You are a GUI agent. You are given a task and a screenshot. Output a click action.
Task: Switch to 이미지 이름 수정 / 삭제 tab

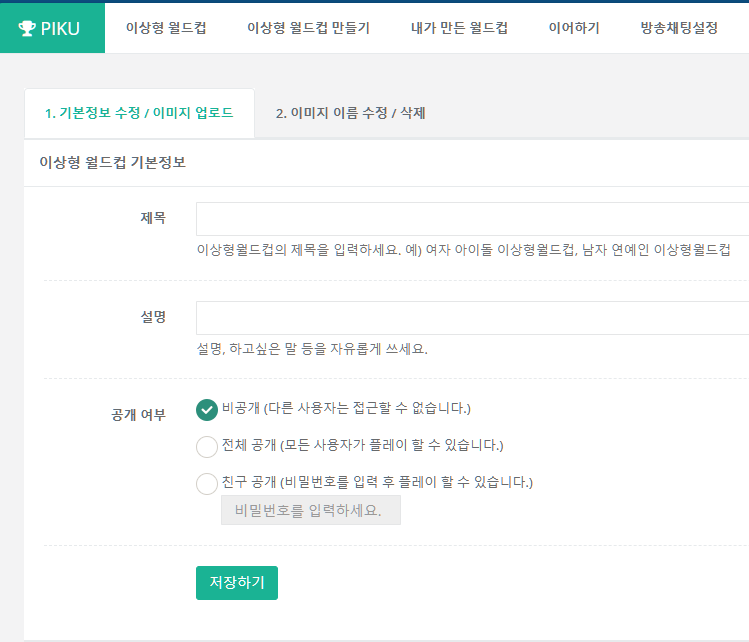[350, 113]
